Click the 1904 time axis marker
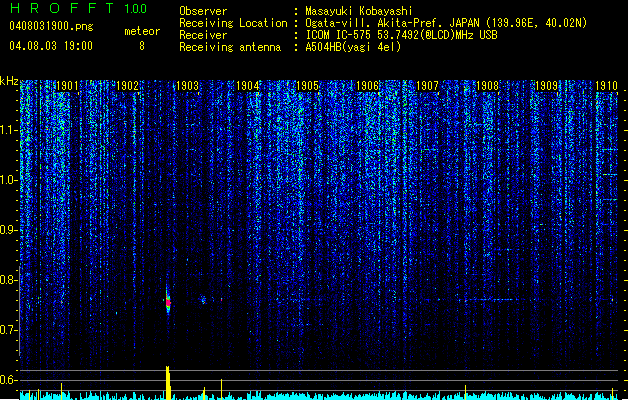Image resolution: width=629 pixels, height=400 pixels. [x=248, y=86]
